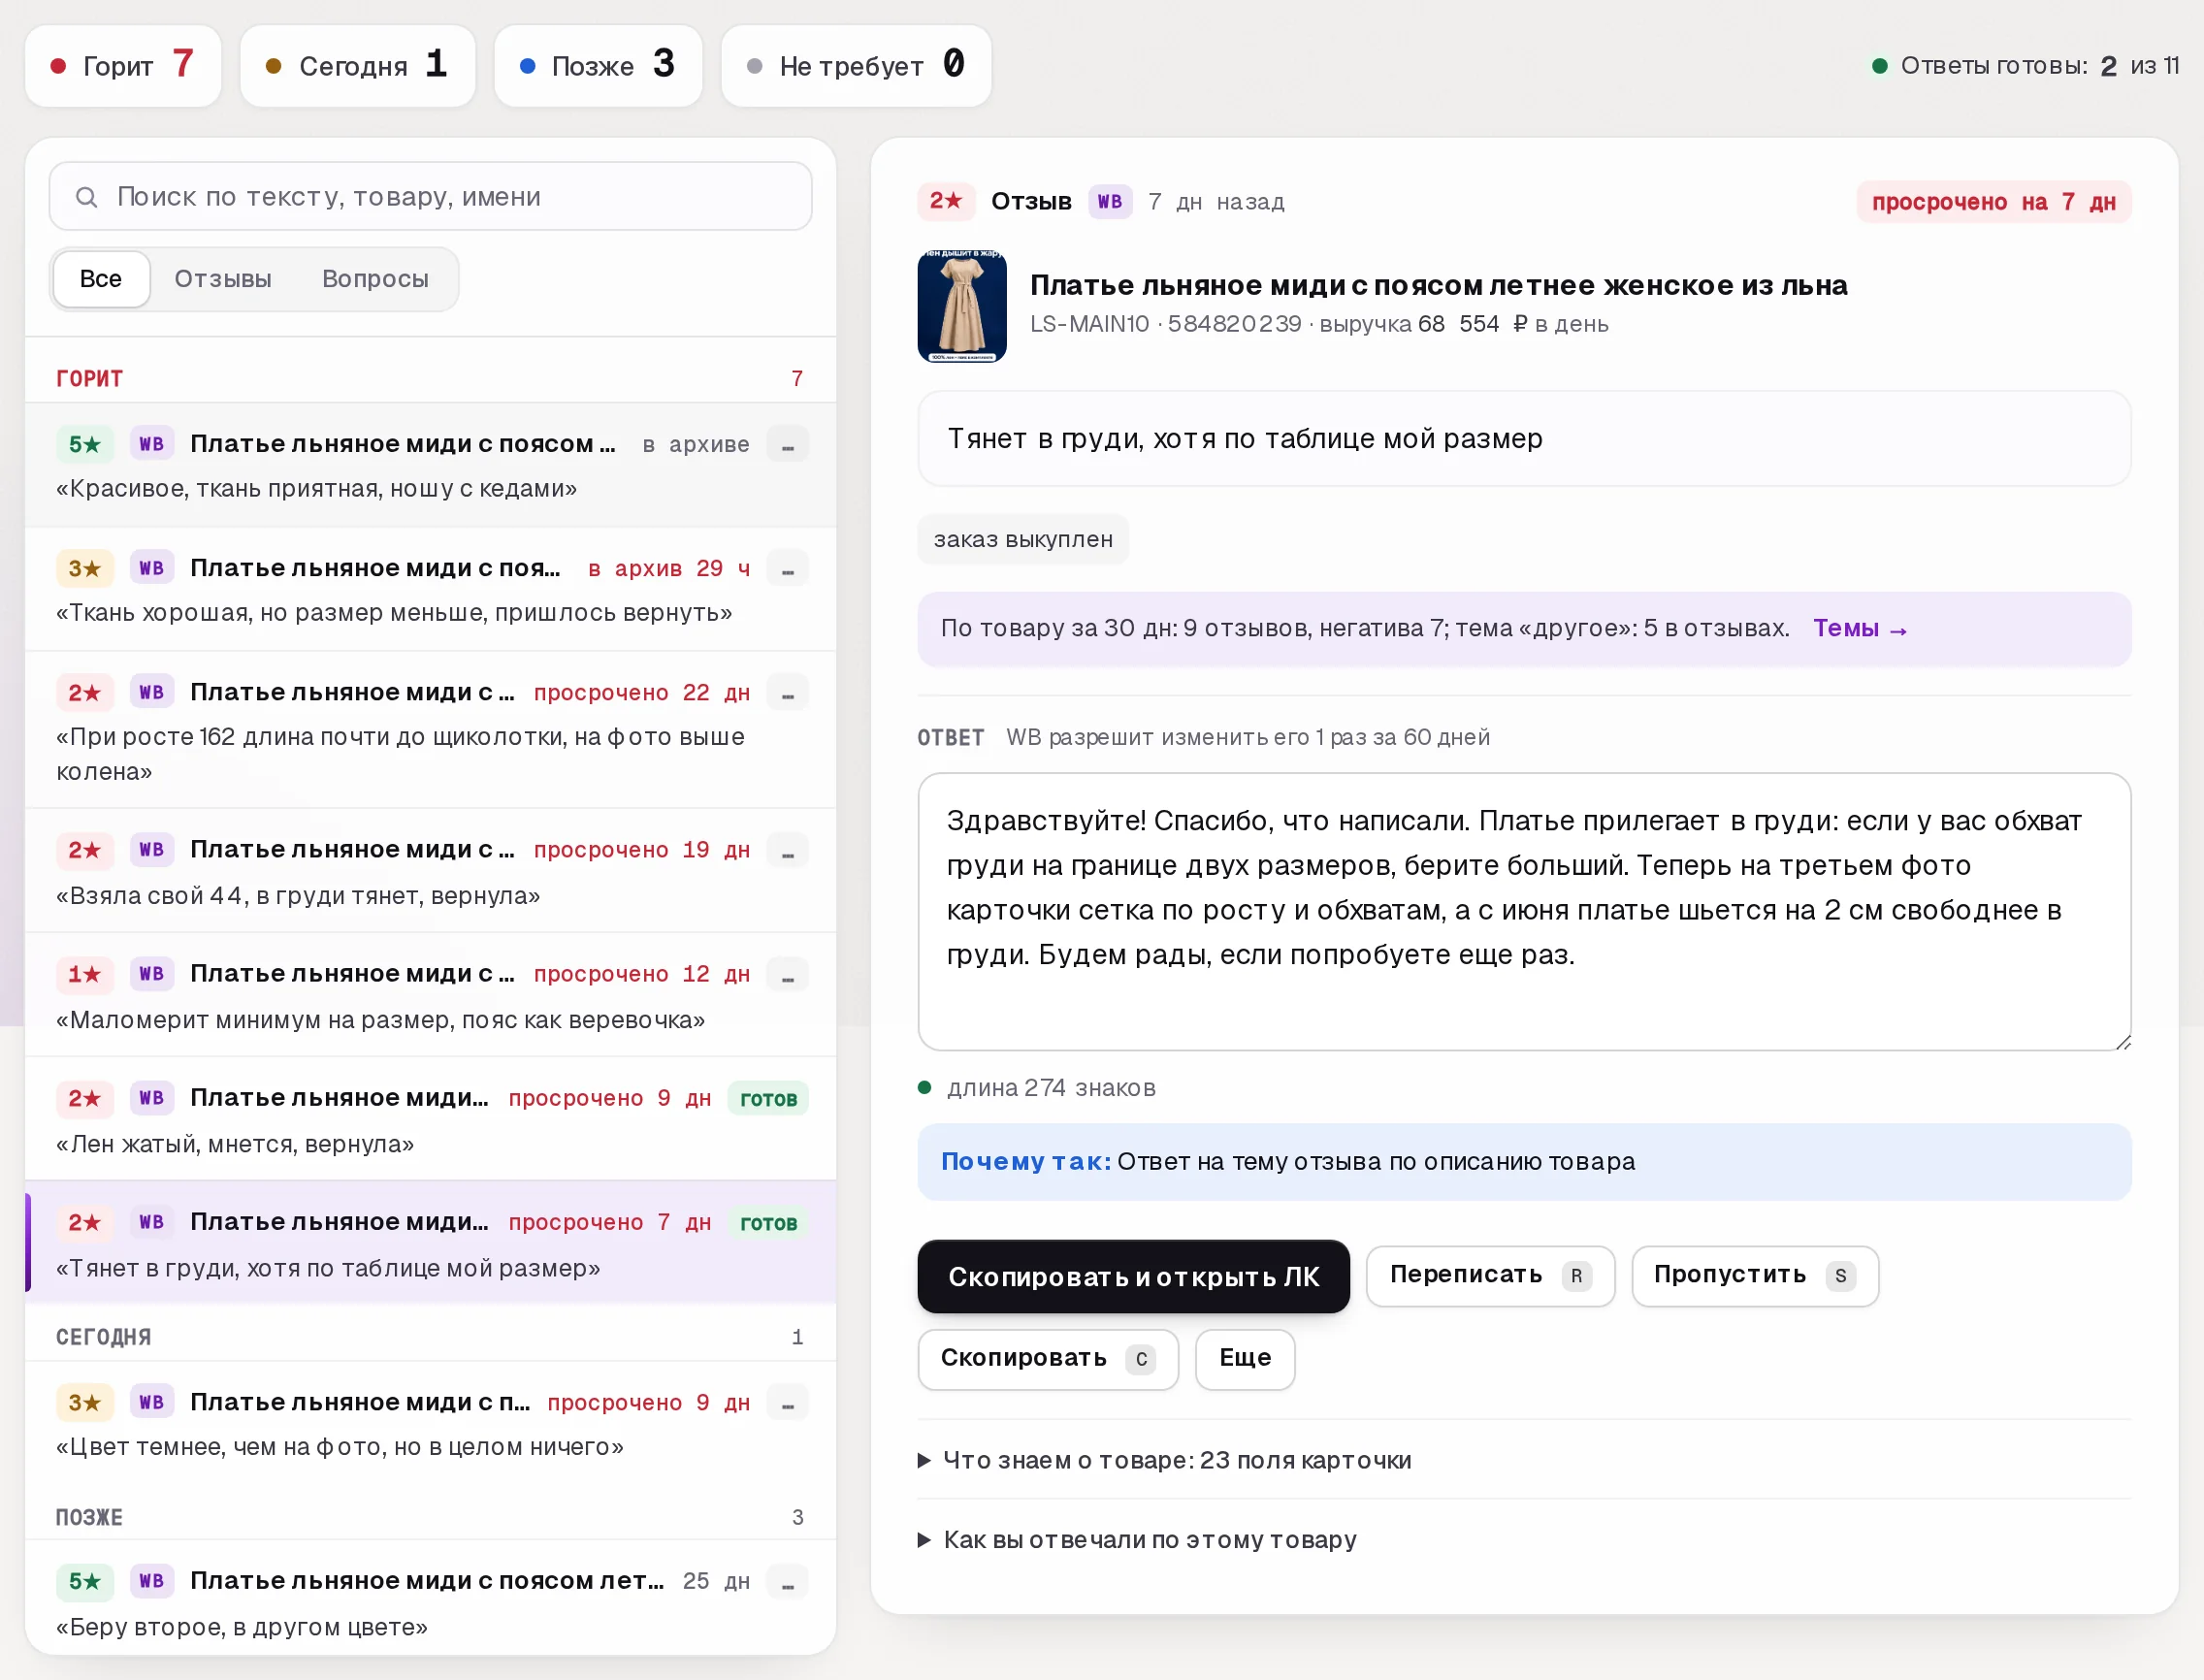Open more menu on «просрочено 12 дн» row

coord(788,974)
